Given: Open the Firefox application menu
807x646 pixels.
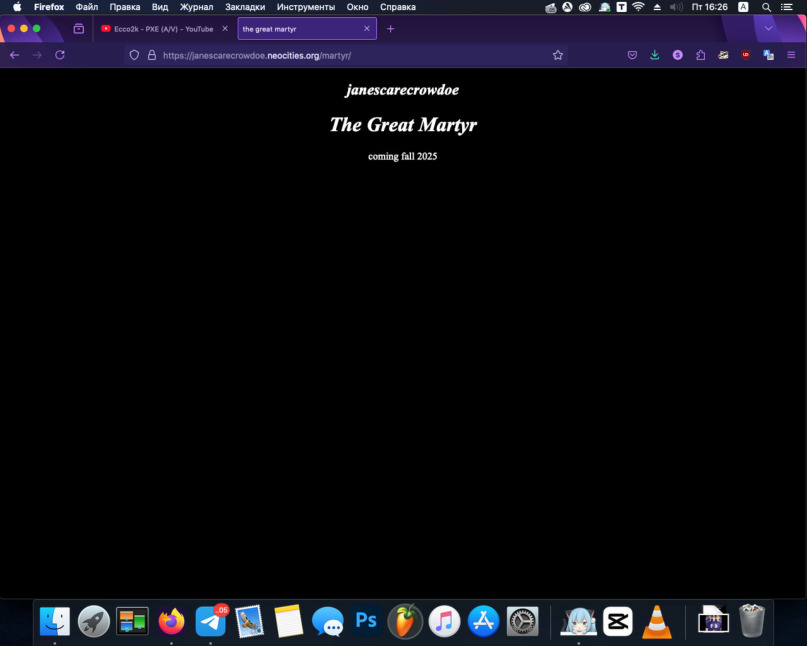Looking at the screenshot, I should pyautogui.click(x=49, y=7).
